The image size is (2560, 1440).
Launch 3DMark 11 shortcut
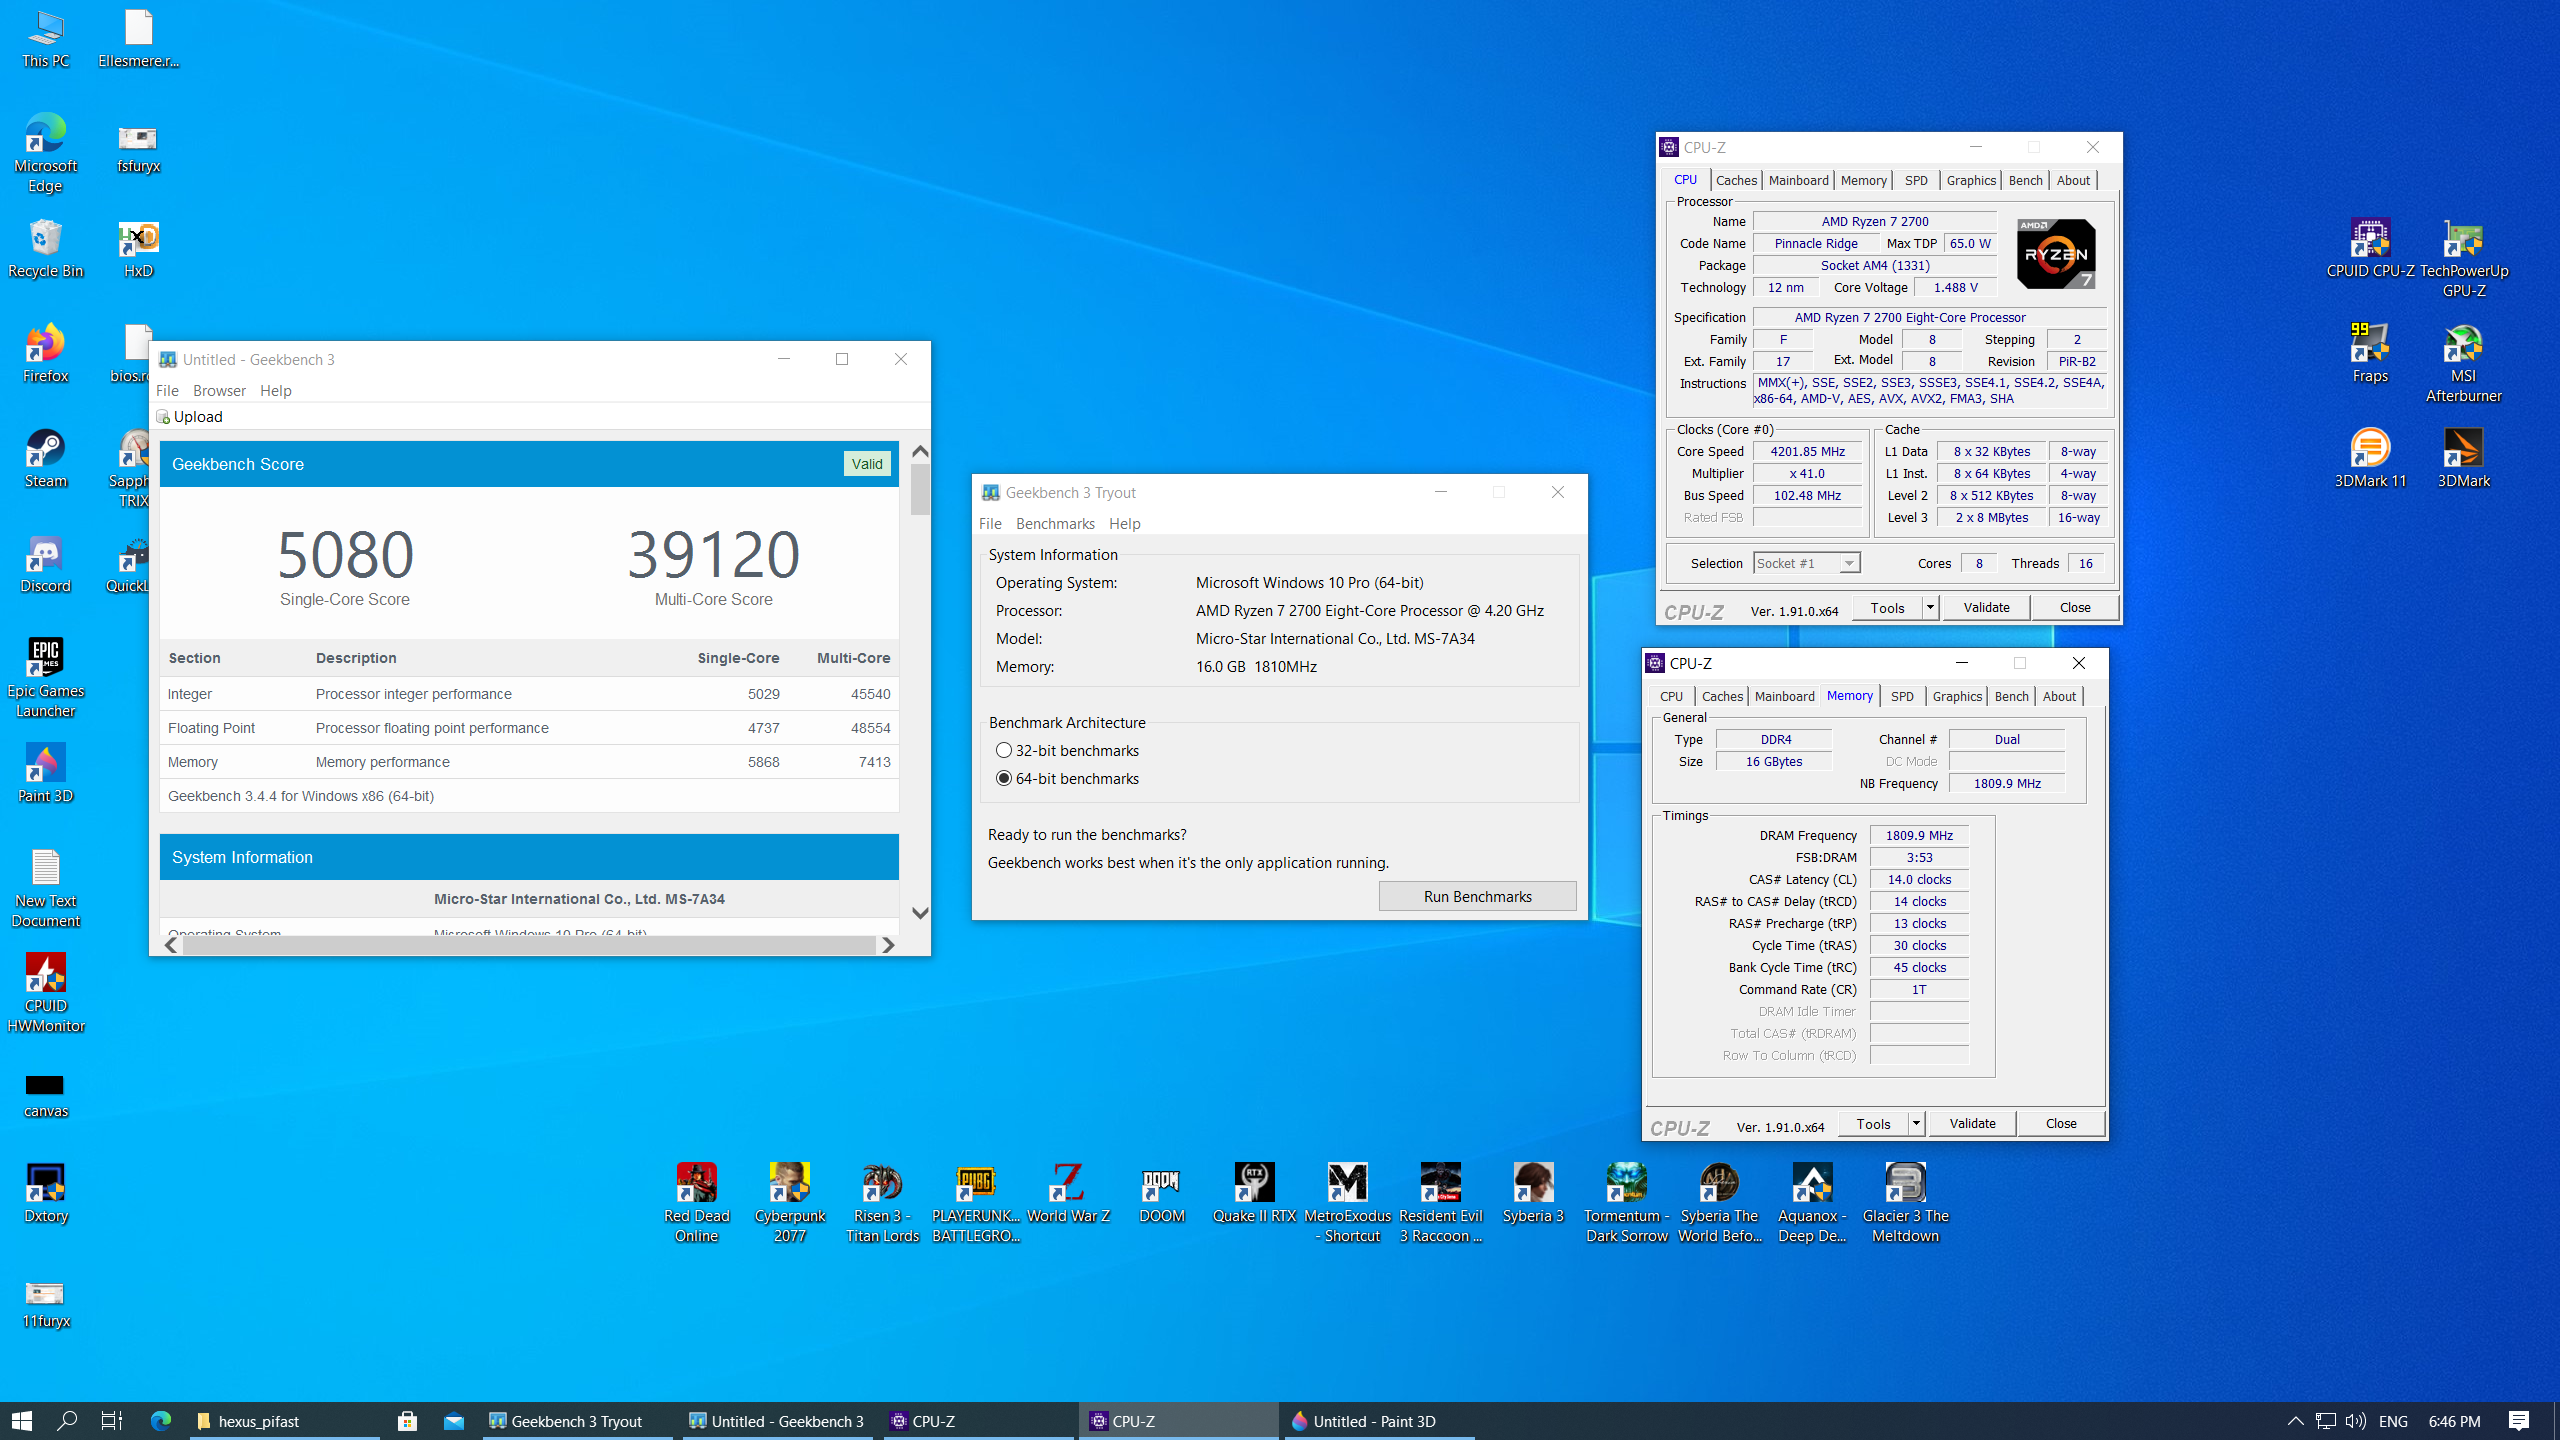click(2370, 459)
